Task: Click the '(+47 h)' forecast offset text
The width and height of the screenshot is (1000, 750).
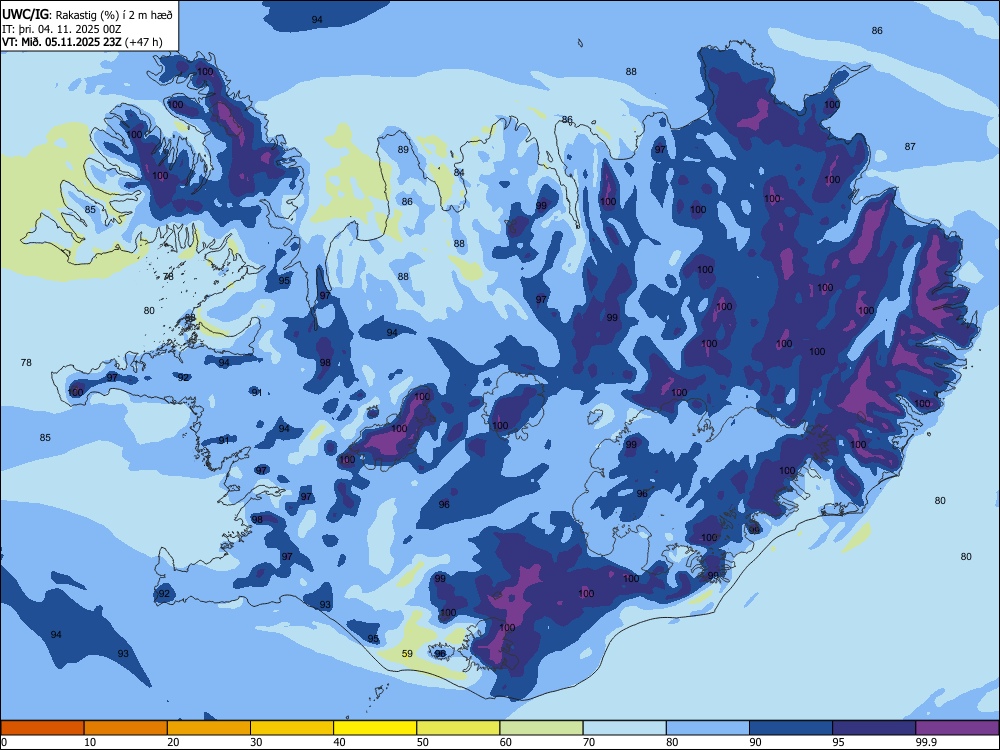Action: click(143, 42)
